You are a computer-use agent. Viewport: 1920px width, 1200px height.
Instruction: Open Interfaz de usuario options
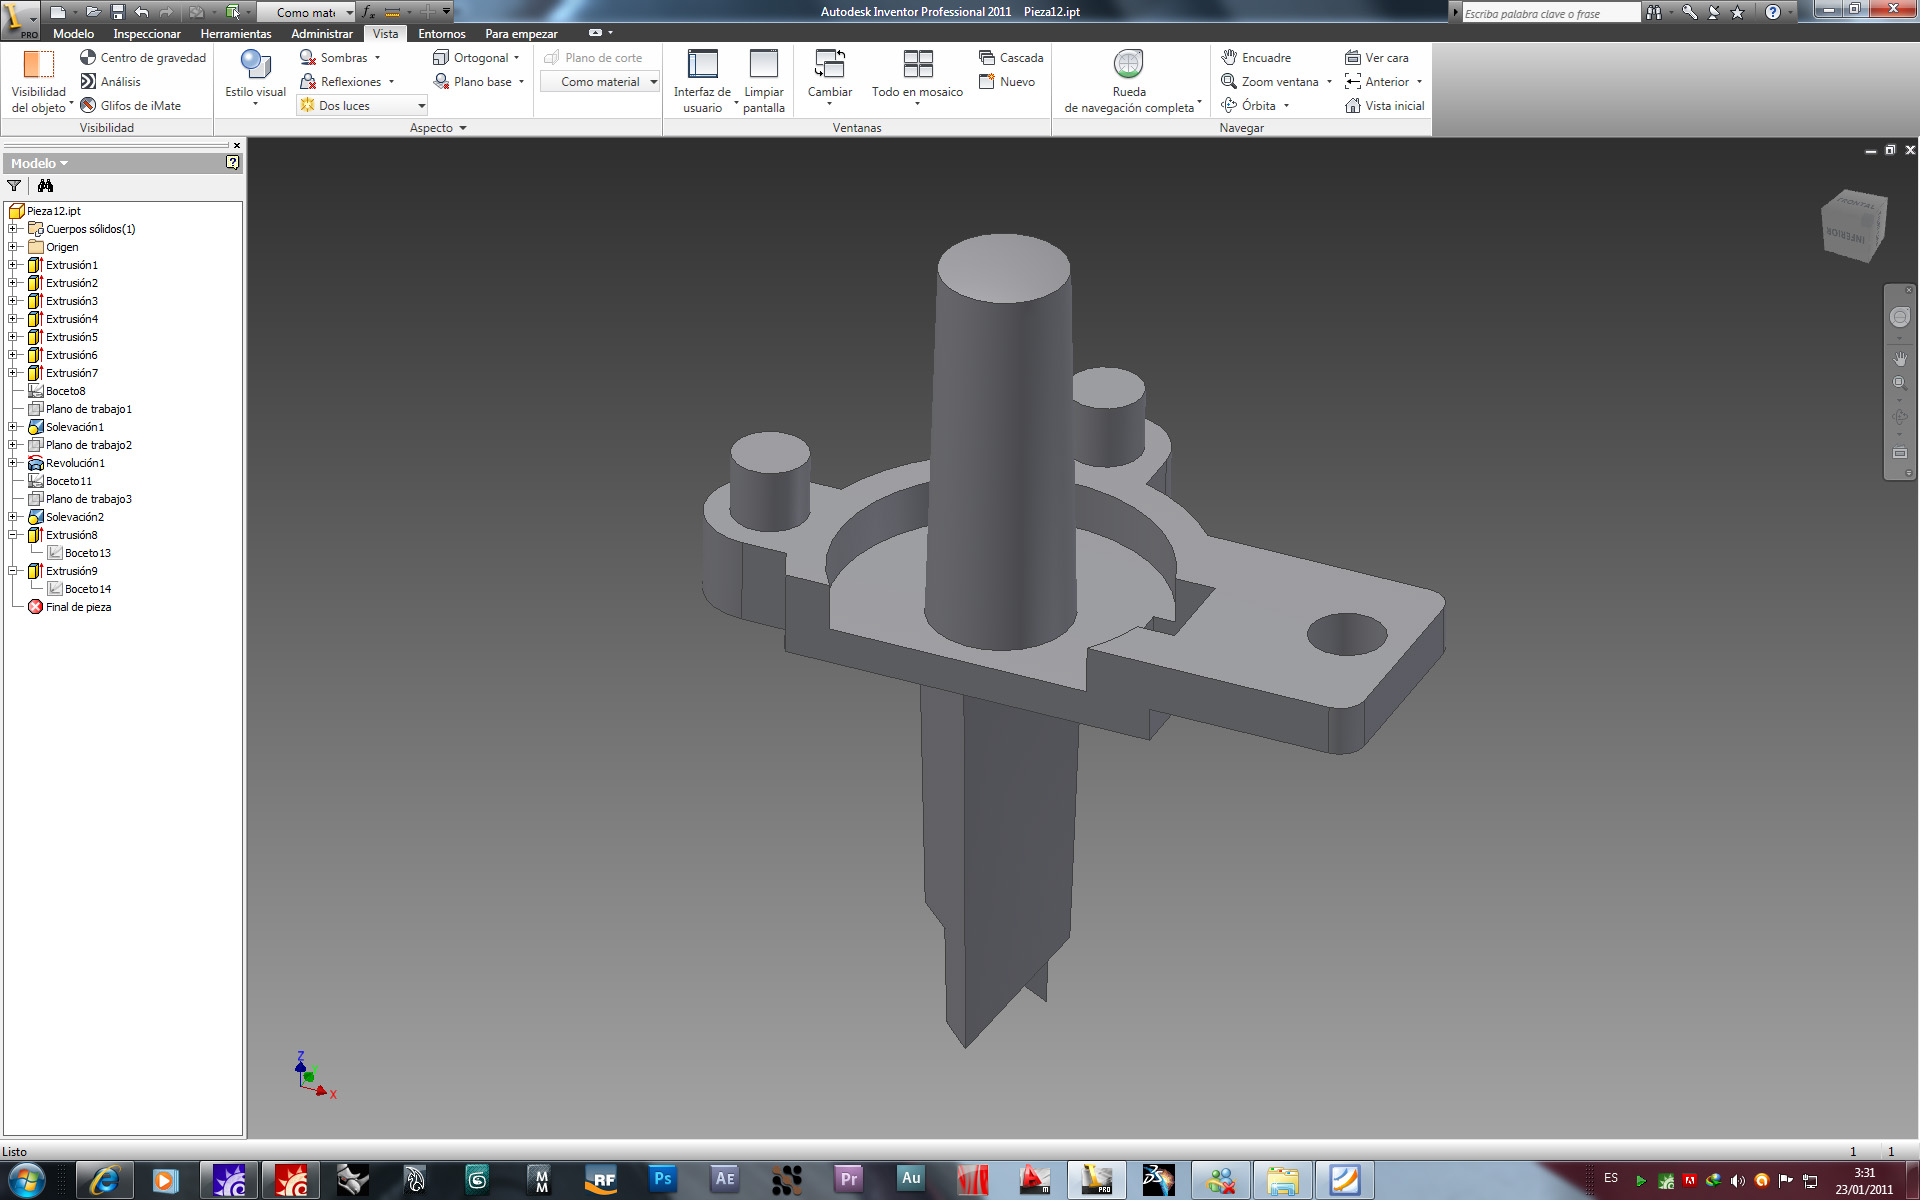pos(703,81)
